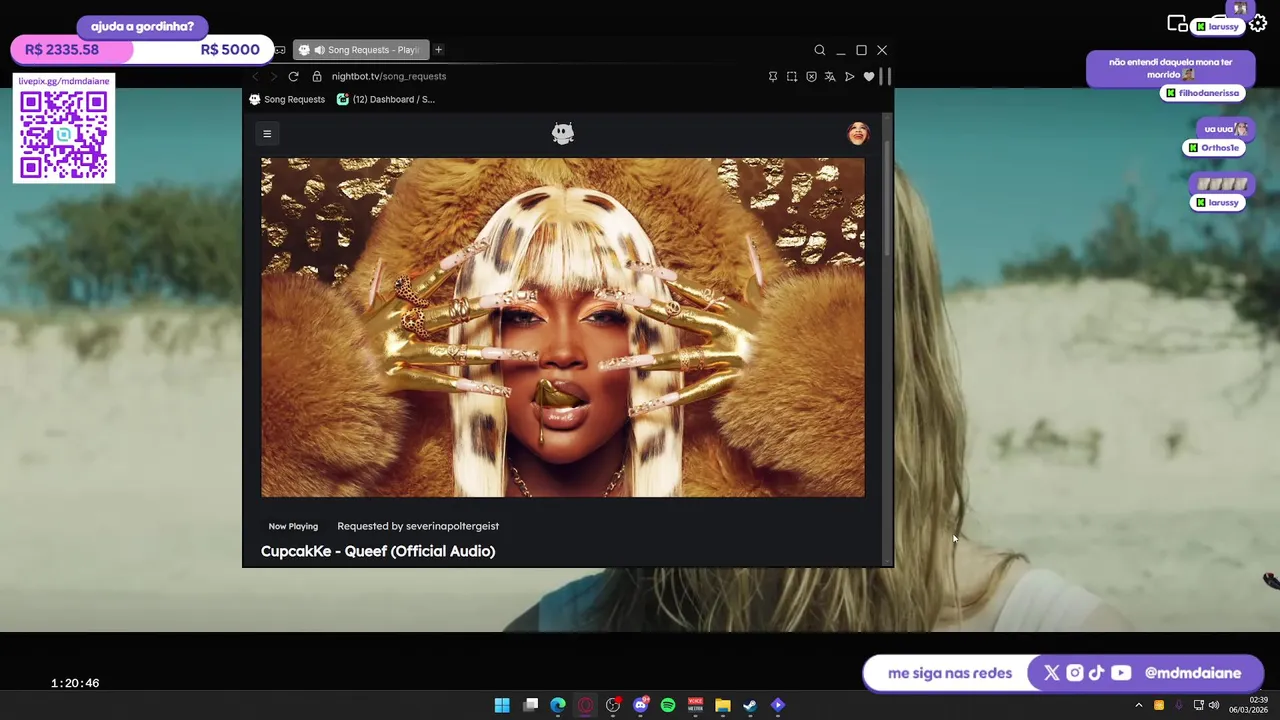Expand the system tray hidden icons chevron
The width and height of the screenshot is (1280, 720).
pyautogui.click(x=1138, y=705)
